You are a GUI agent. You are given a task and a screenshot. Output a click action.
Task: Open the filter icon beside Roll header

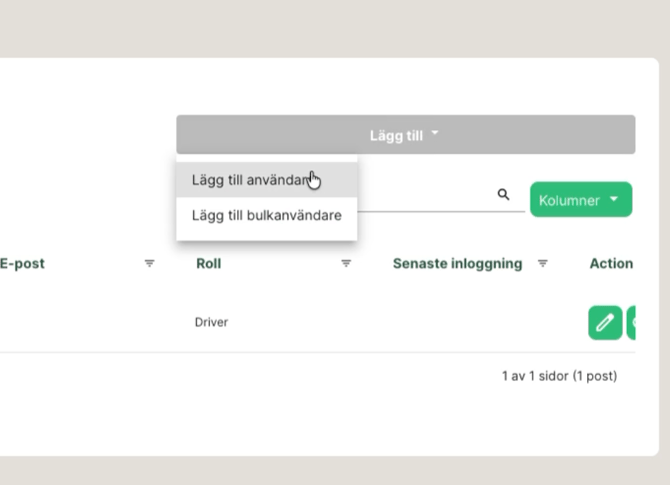pos(346,264)
